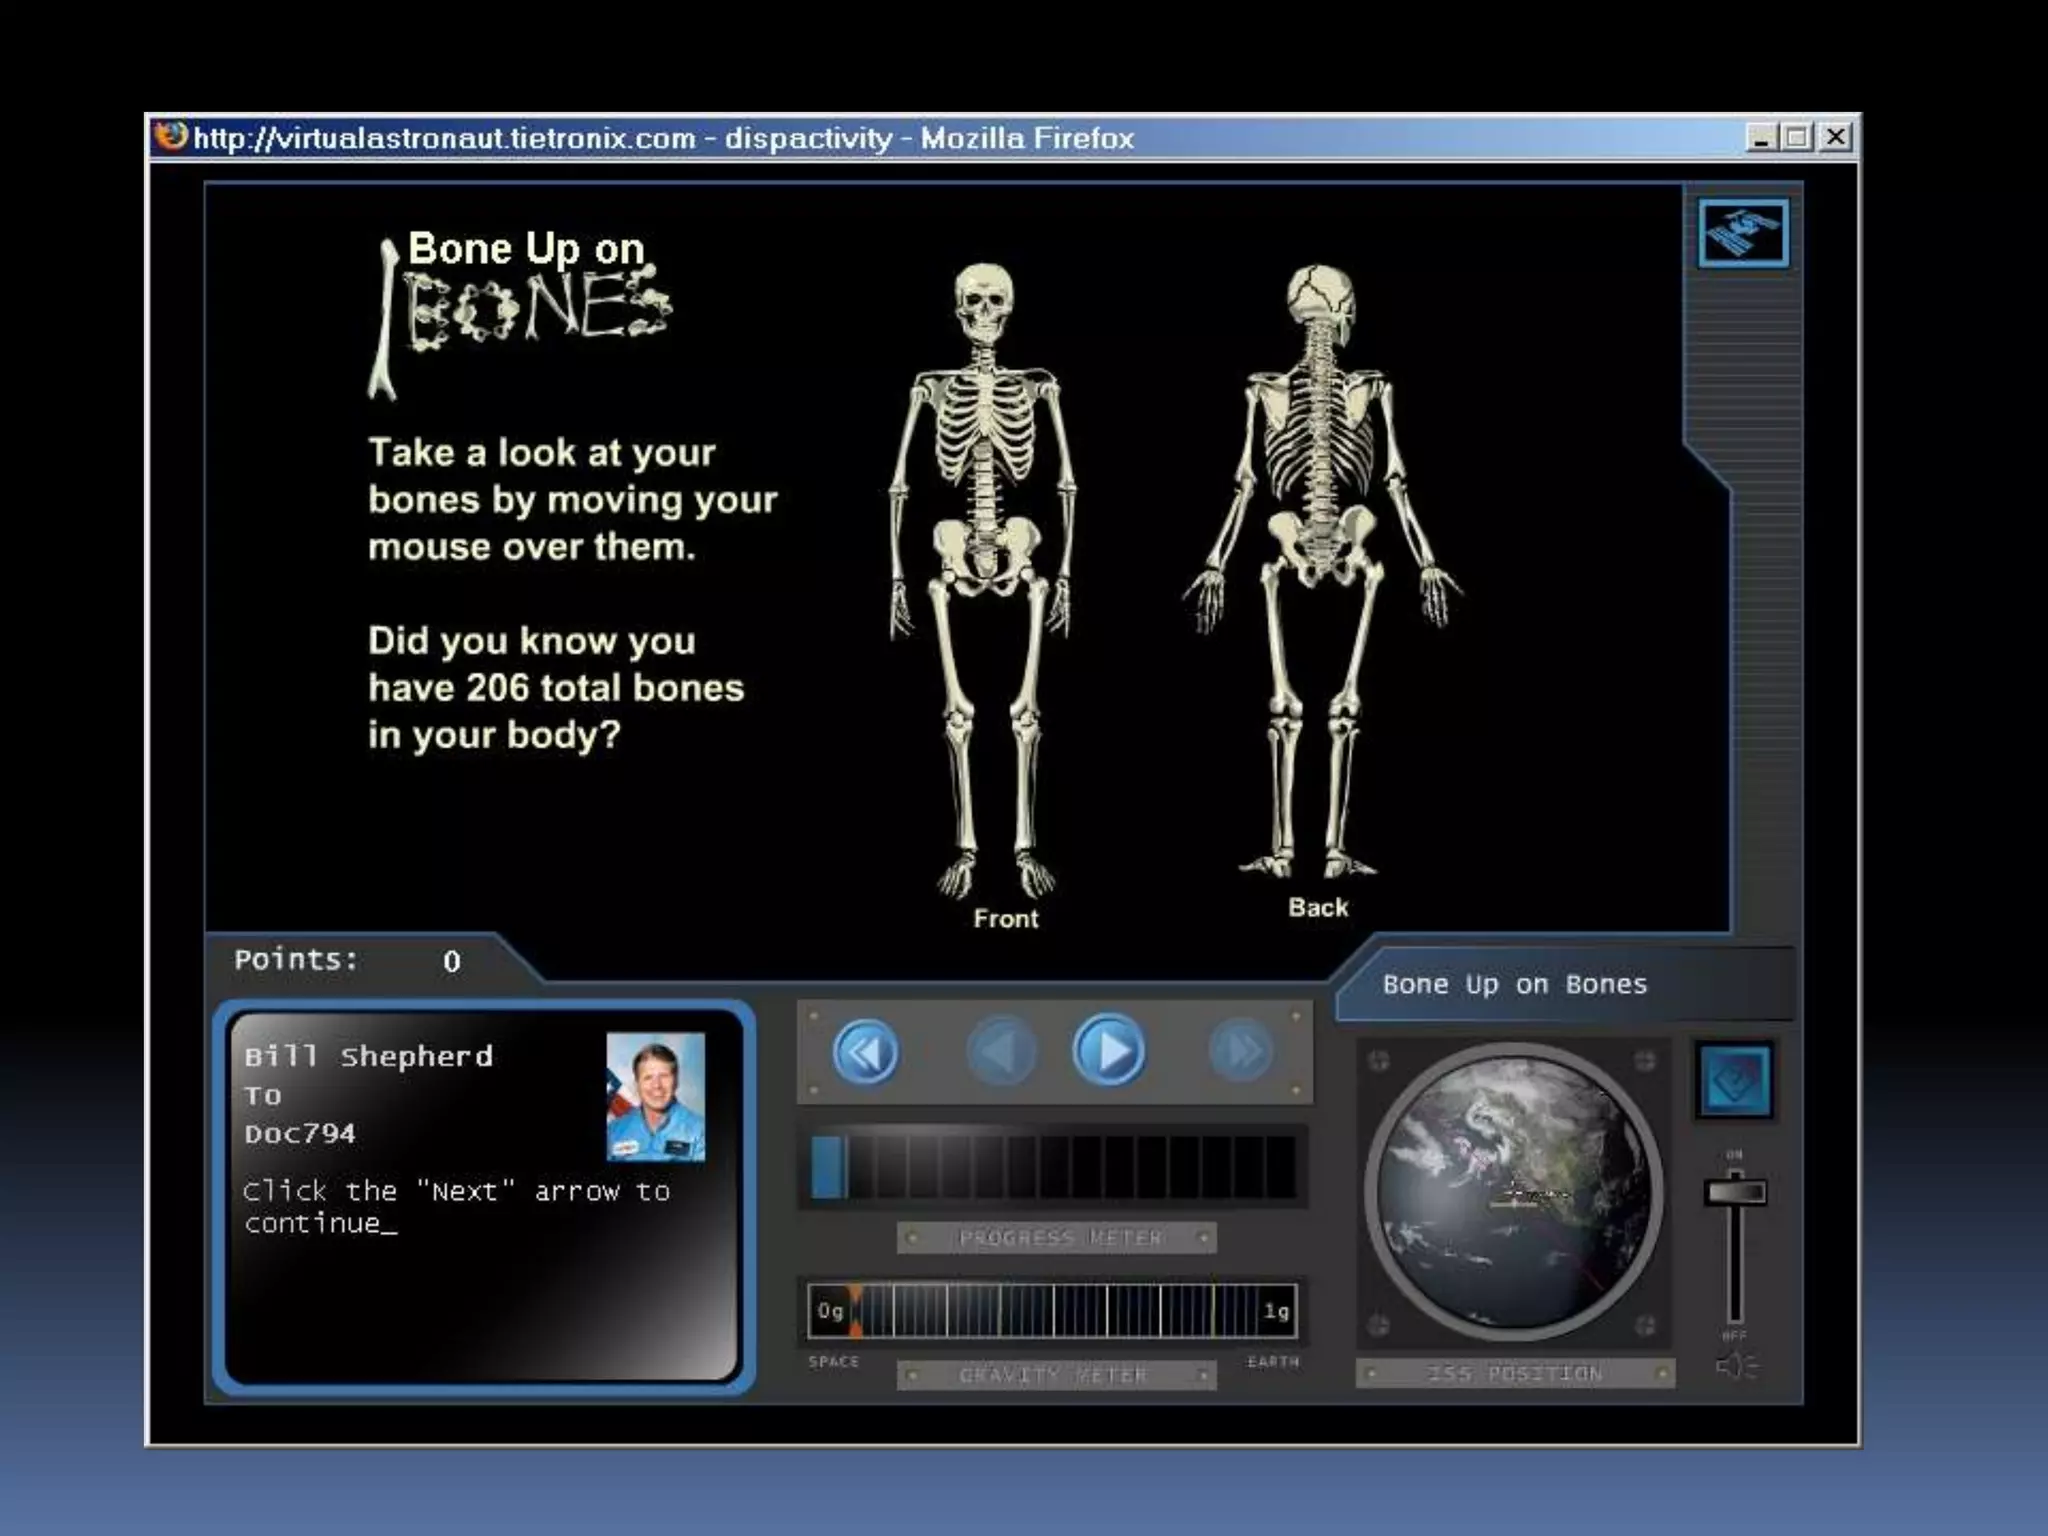Click the ISS space station icon

click(1743, 233)
